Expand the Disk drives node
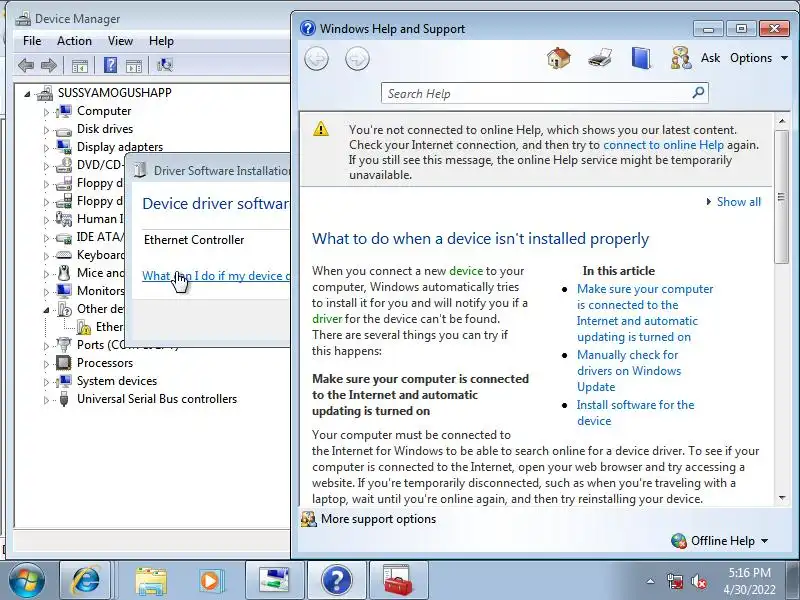The image size is (800, 600). (x=46, y=130)
